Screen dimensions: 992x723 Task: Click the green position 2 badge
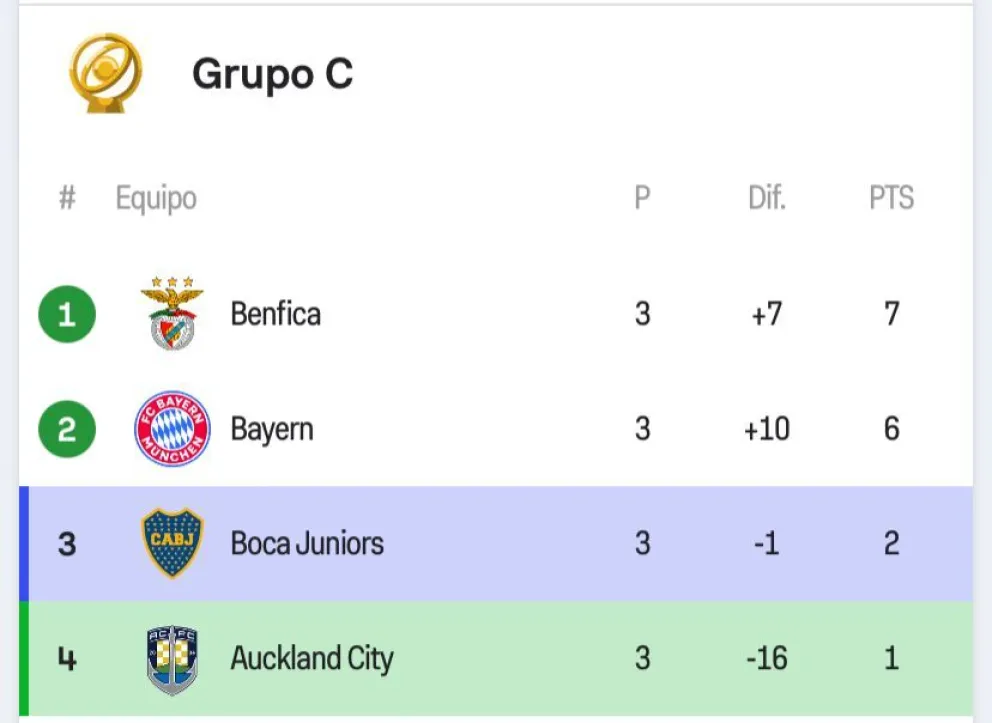67,430
